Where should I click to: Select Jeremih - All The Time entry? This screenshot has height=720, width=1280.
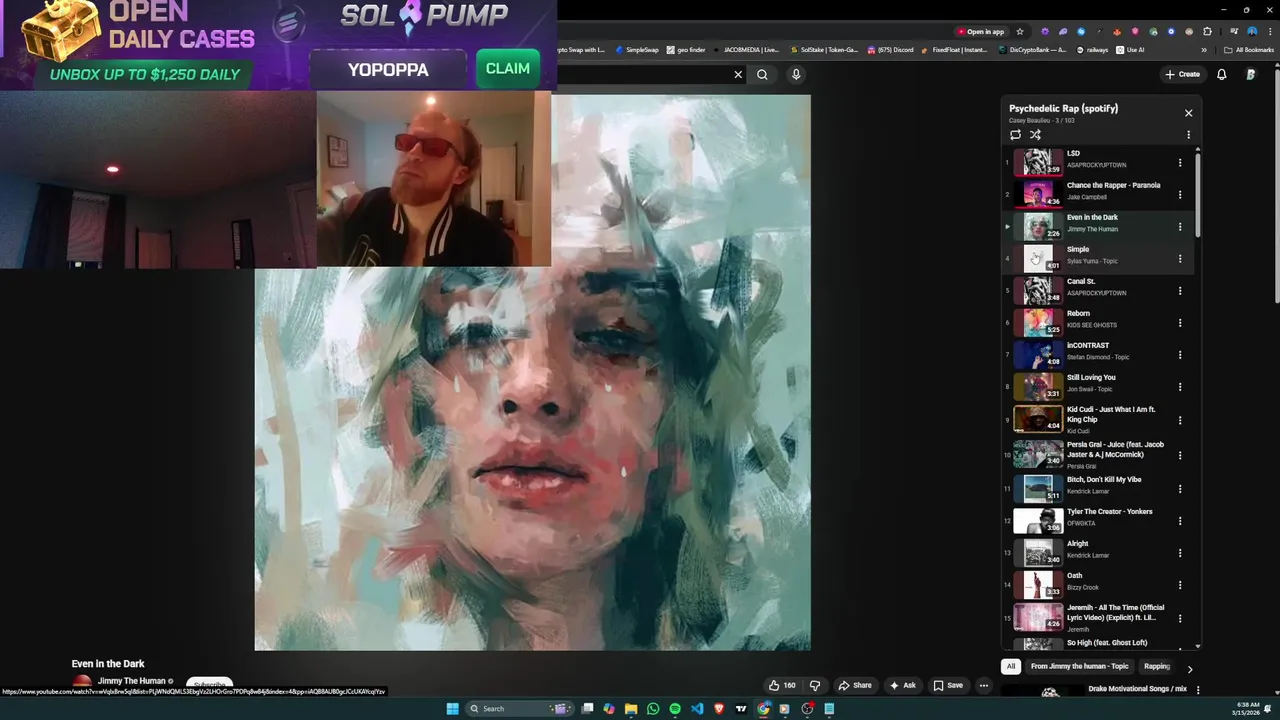(x=1097, y=617)
